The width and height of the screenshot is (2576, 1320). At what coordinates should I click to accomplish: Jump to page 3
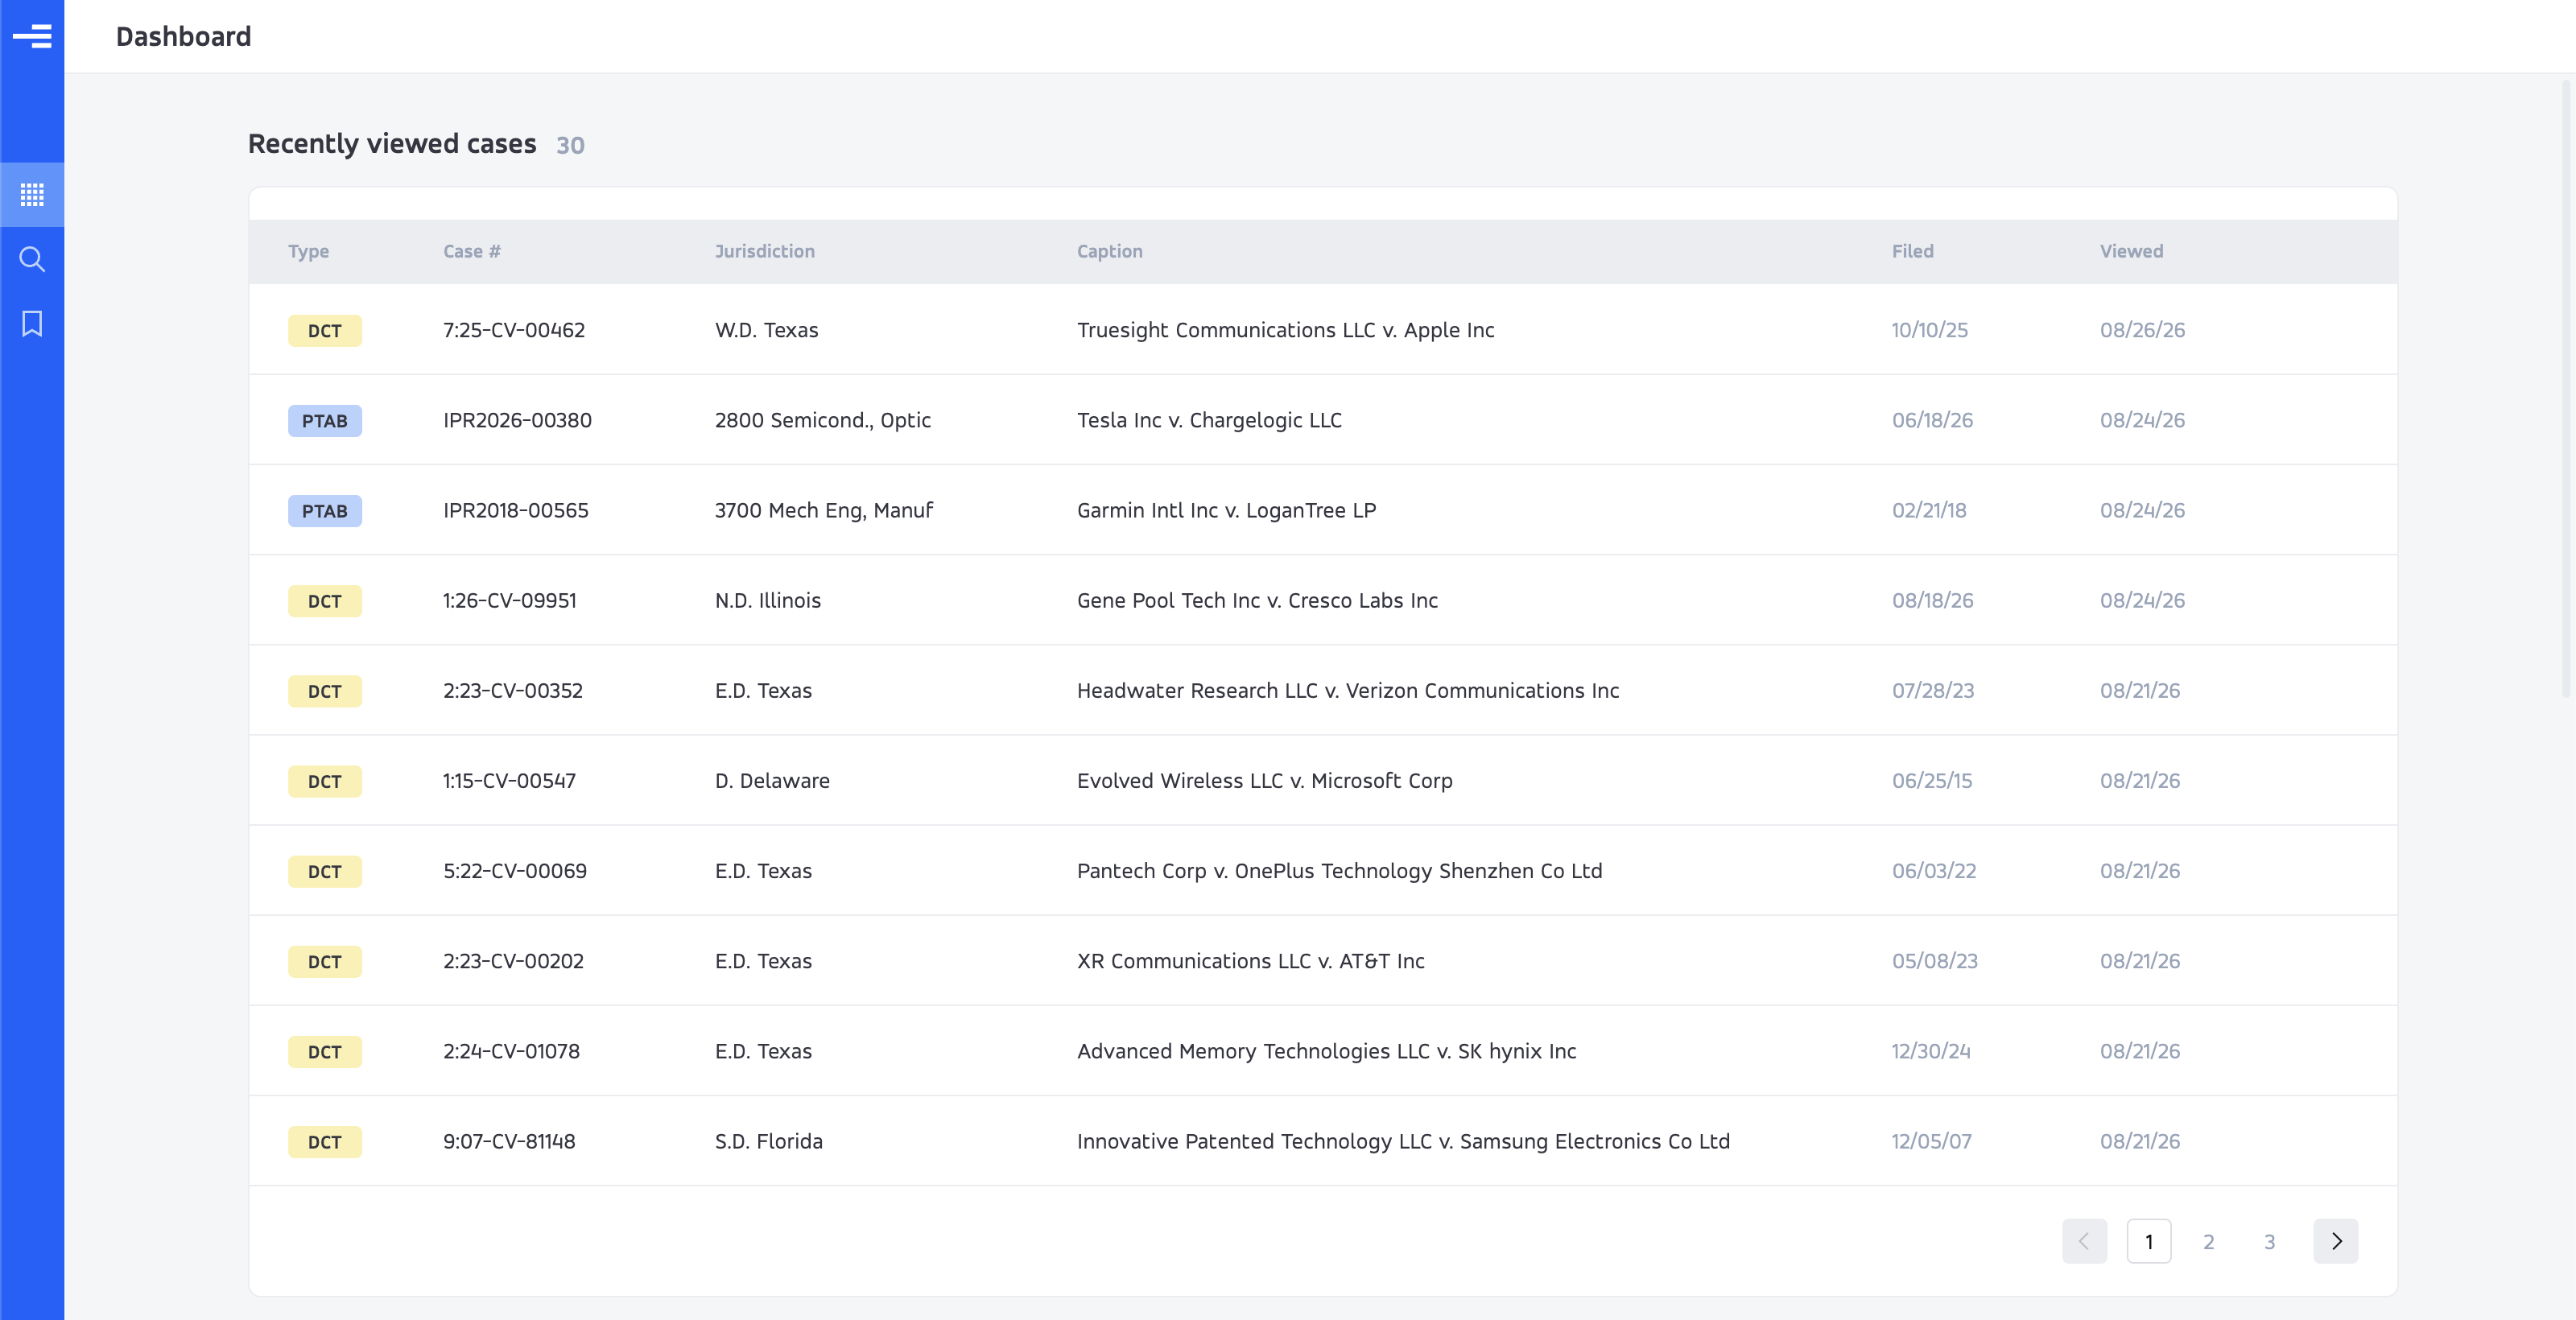[x=2270, y=1241]
